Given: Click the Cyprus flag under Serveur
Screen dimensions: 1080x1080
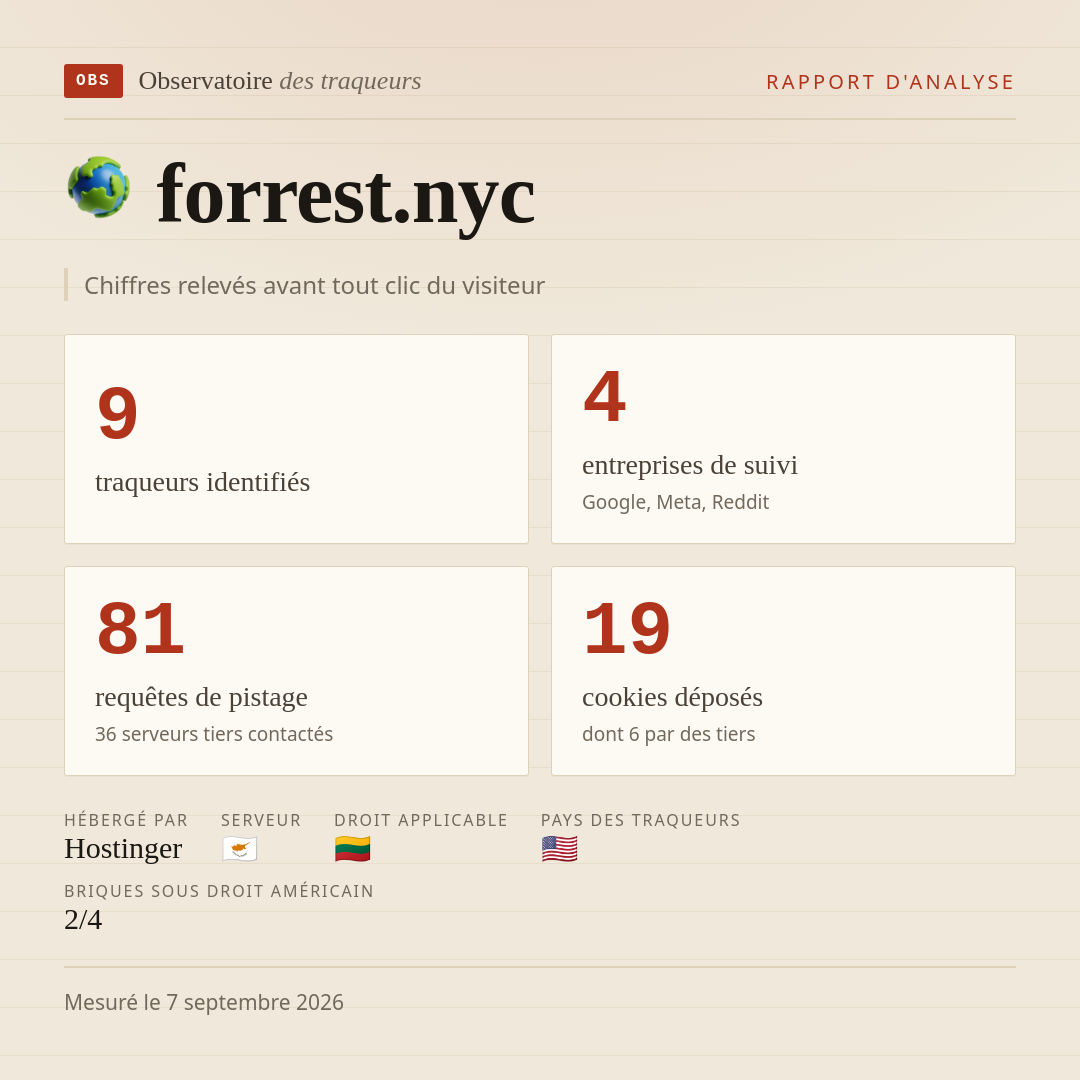Looking at the screenshot, I should point(240,849).
